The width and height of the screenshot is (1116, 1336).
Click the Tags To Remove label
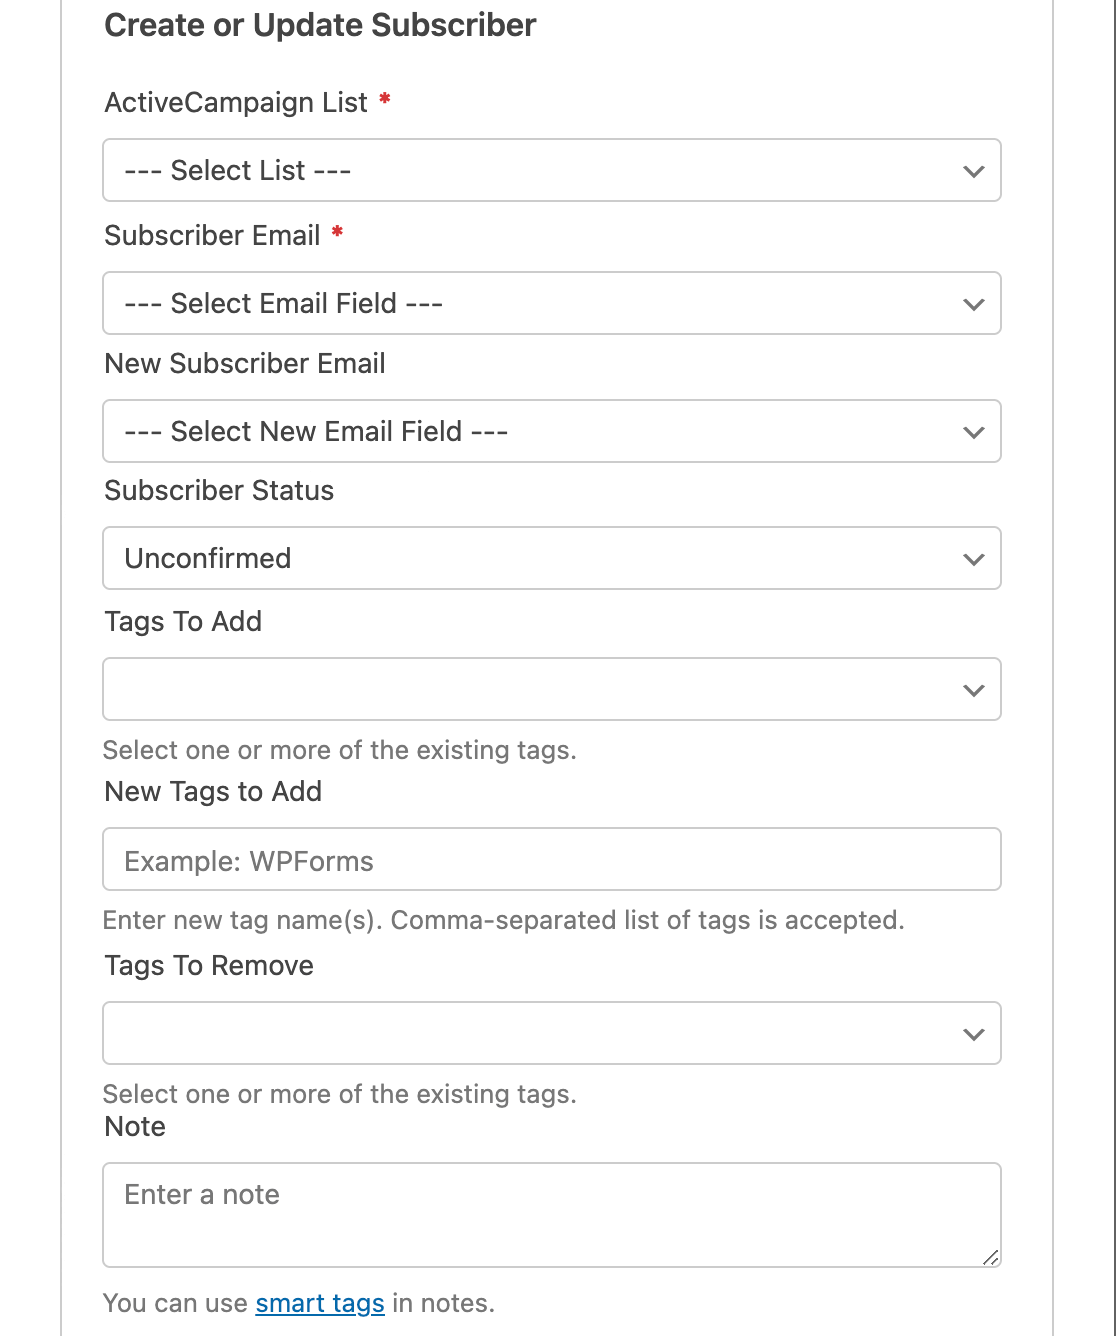point(209,966)
